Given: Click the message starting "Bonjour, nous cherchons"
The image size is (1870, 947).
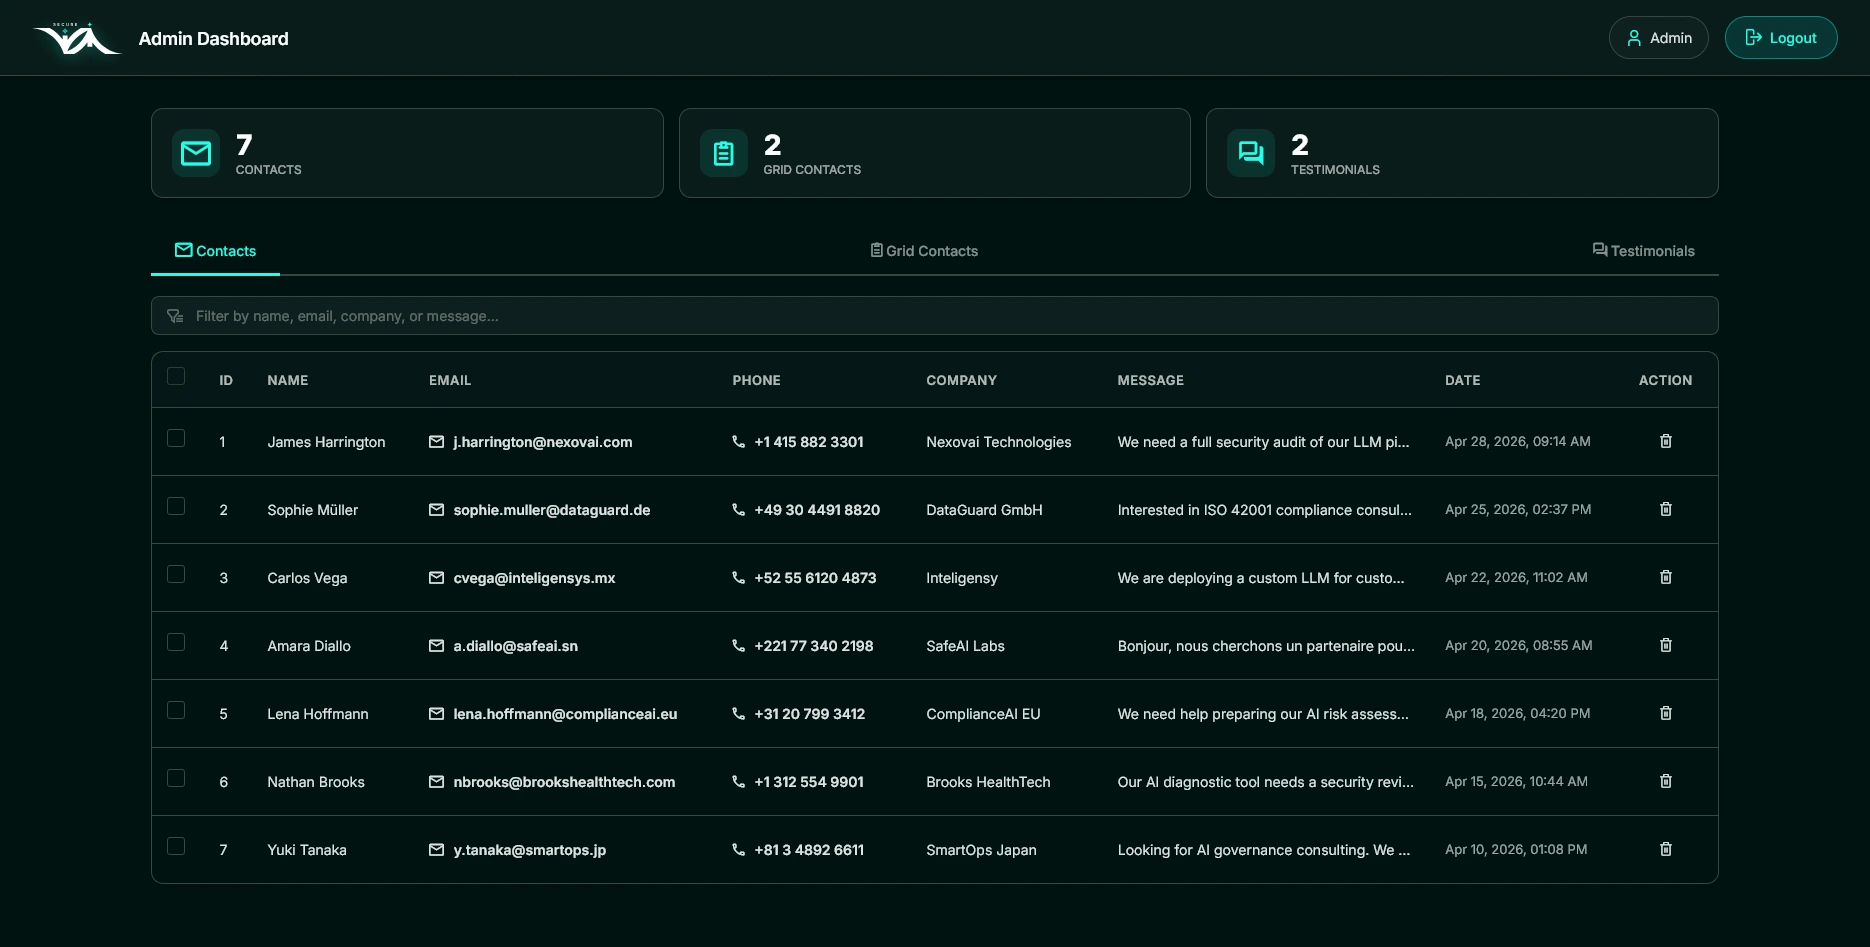Looking at the screenshot, I should coord(1266,646).
